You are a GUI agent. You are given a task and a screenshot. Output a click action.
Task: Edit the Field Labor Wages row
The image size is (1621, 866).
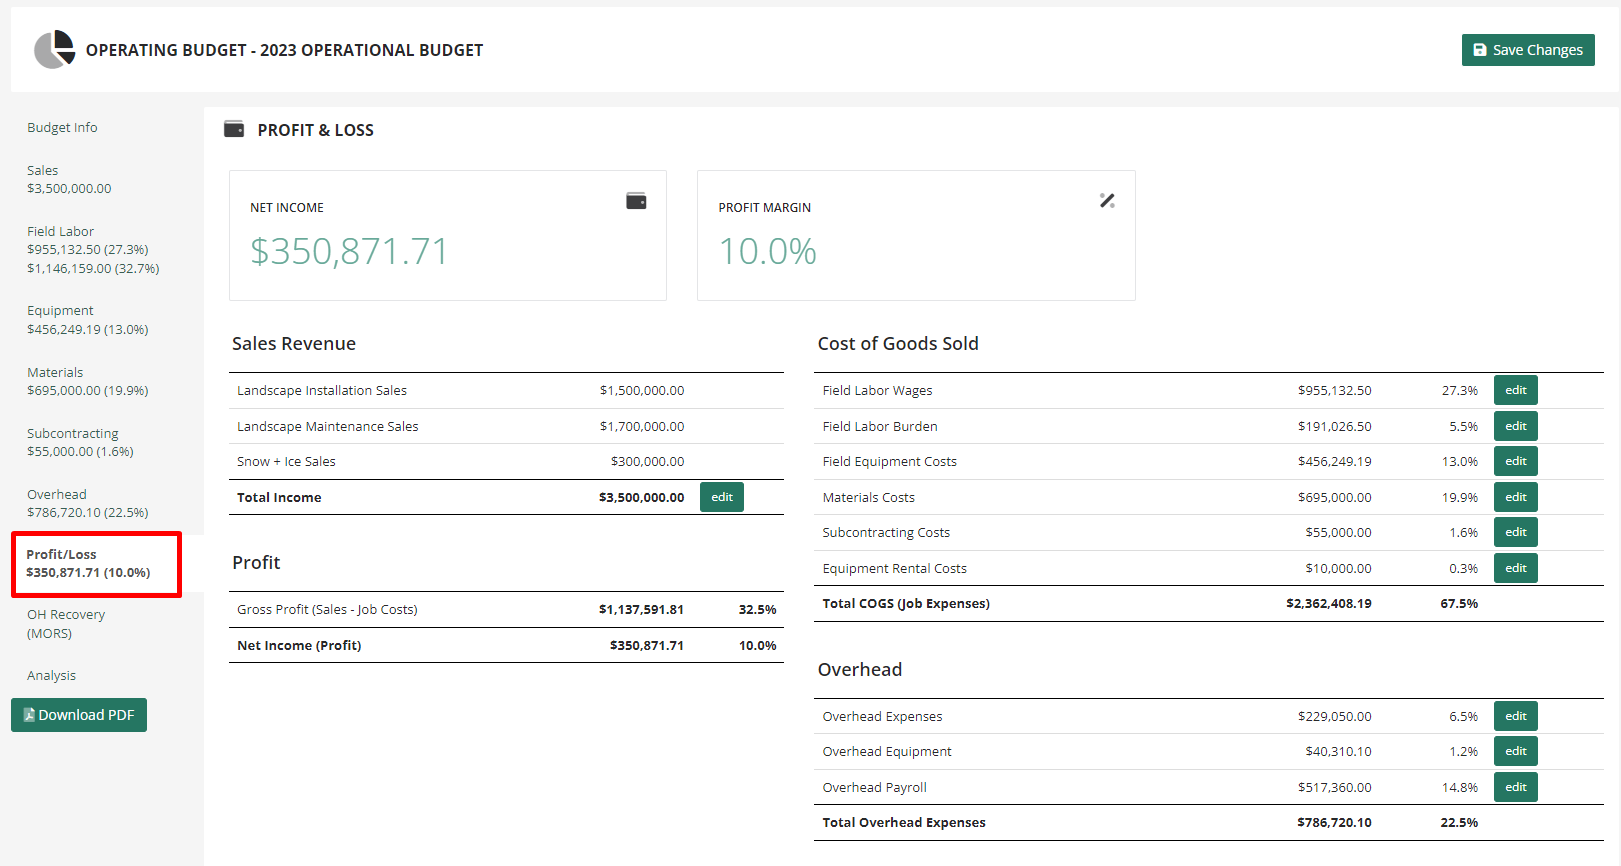click(x=1516, y=390)
